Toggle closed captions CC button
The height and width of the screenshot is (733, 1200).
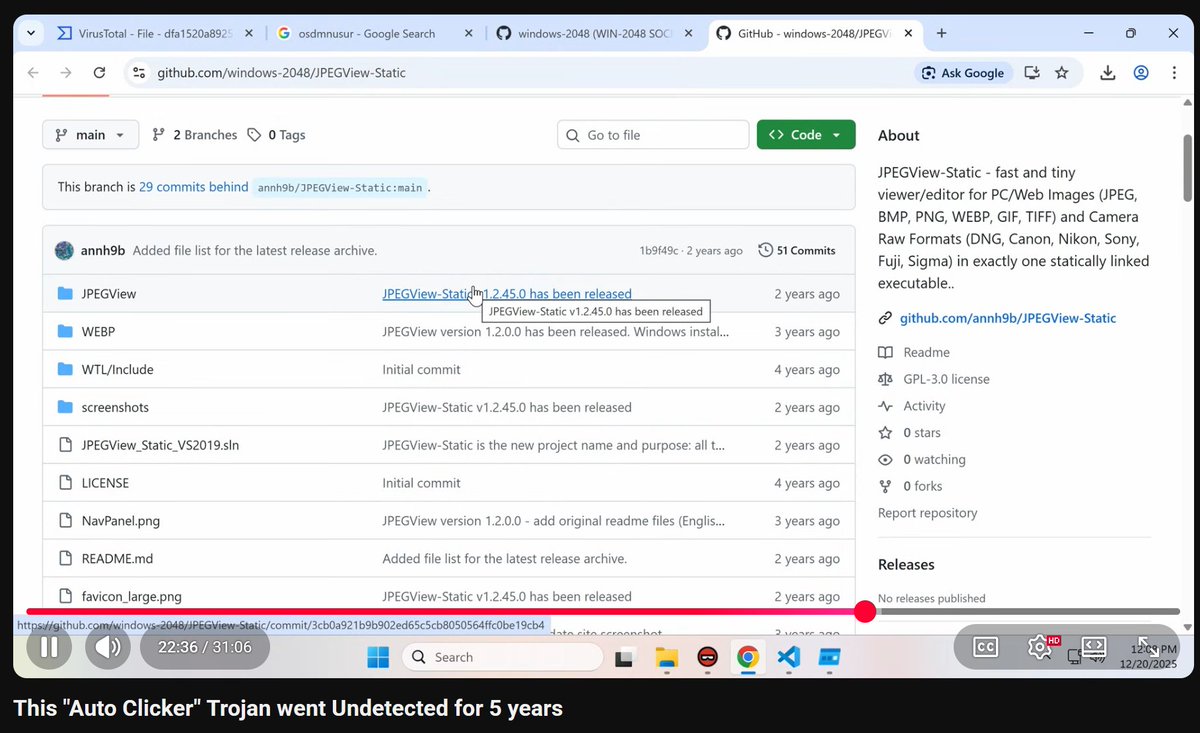pyautogui.click(x=985, y=647)
